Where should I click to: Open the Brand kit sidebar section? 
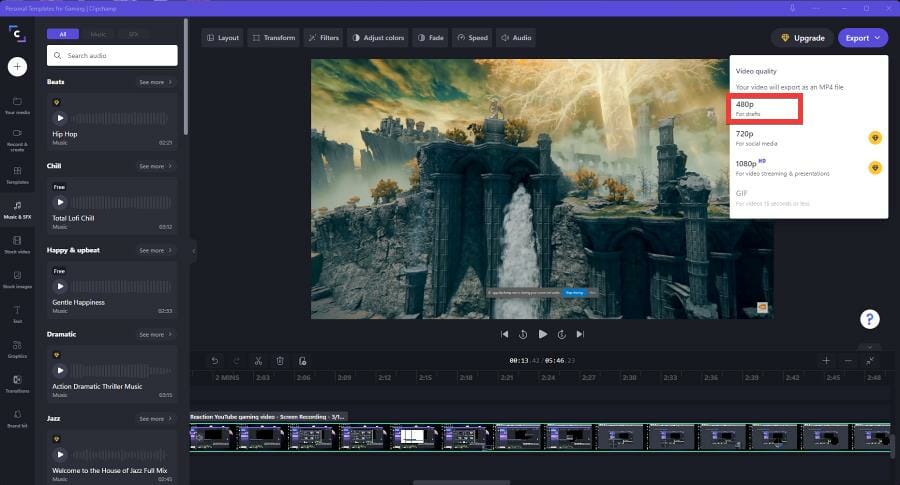(17, 418)
